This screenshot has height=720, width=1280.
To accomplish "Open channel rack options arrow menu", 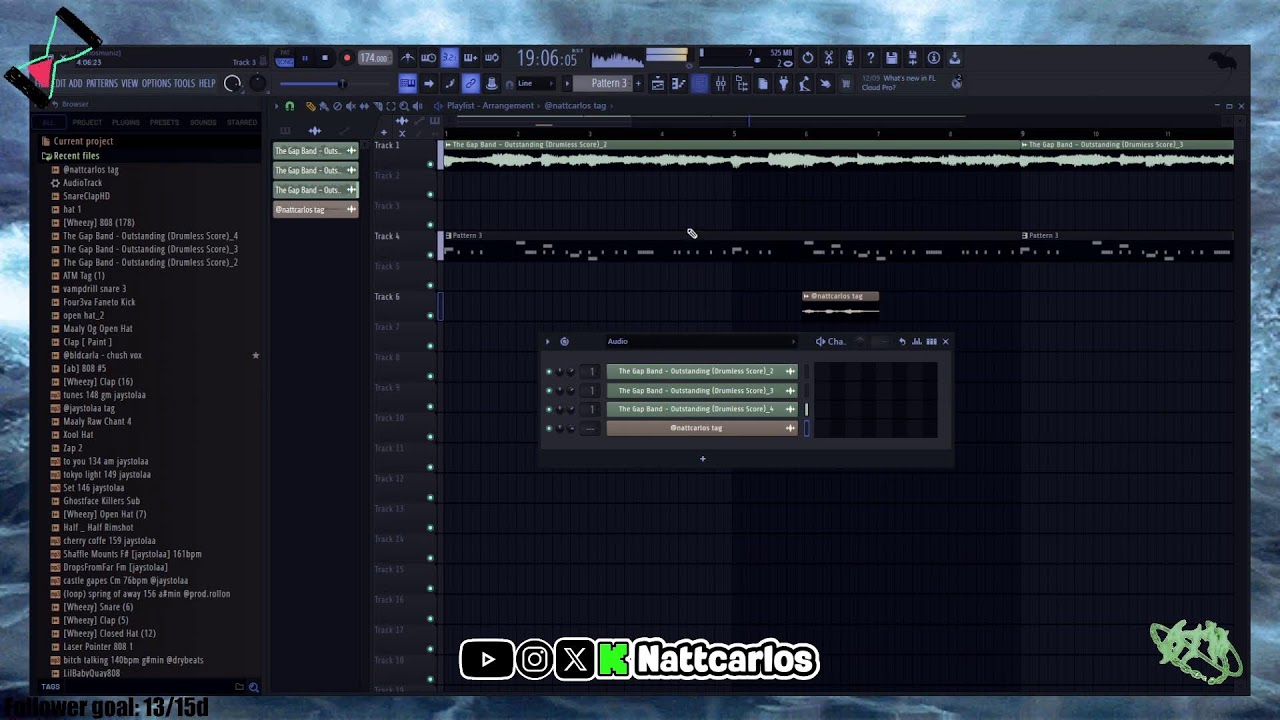I will 547,342.
